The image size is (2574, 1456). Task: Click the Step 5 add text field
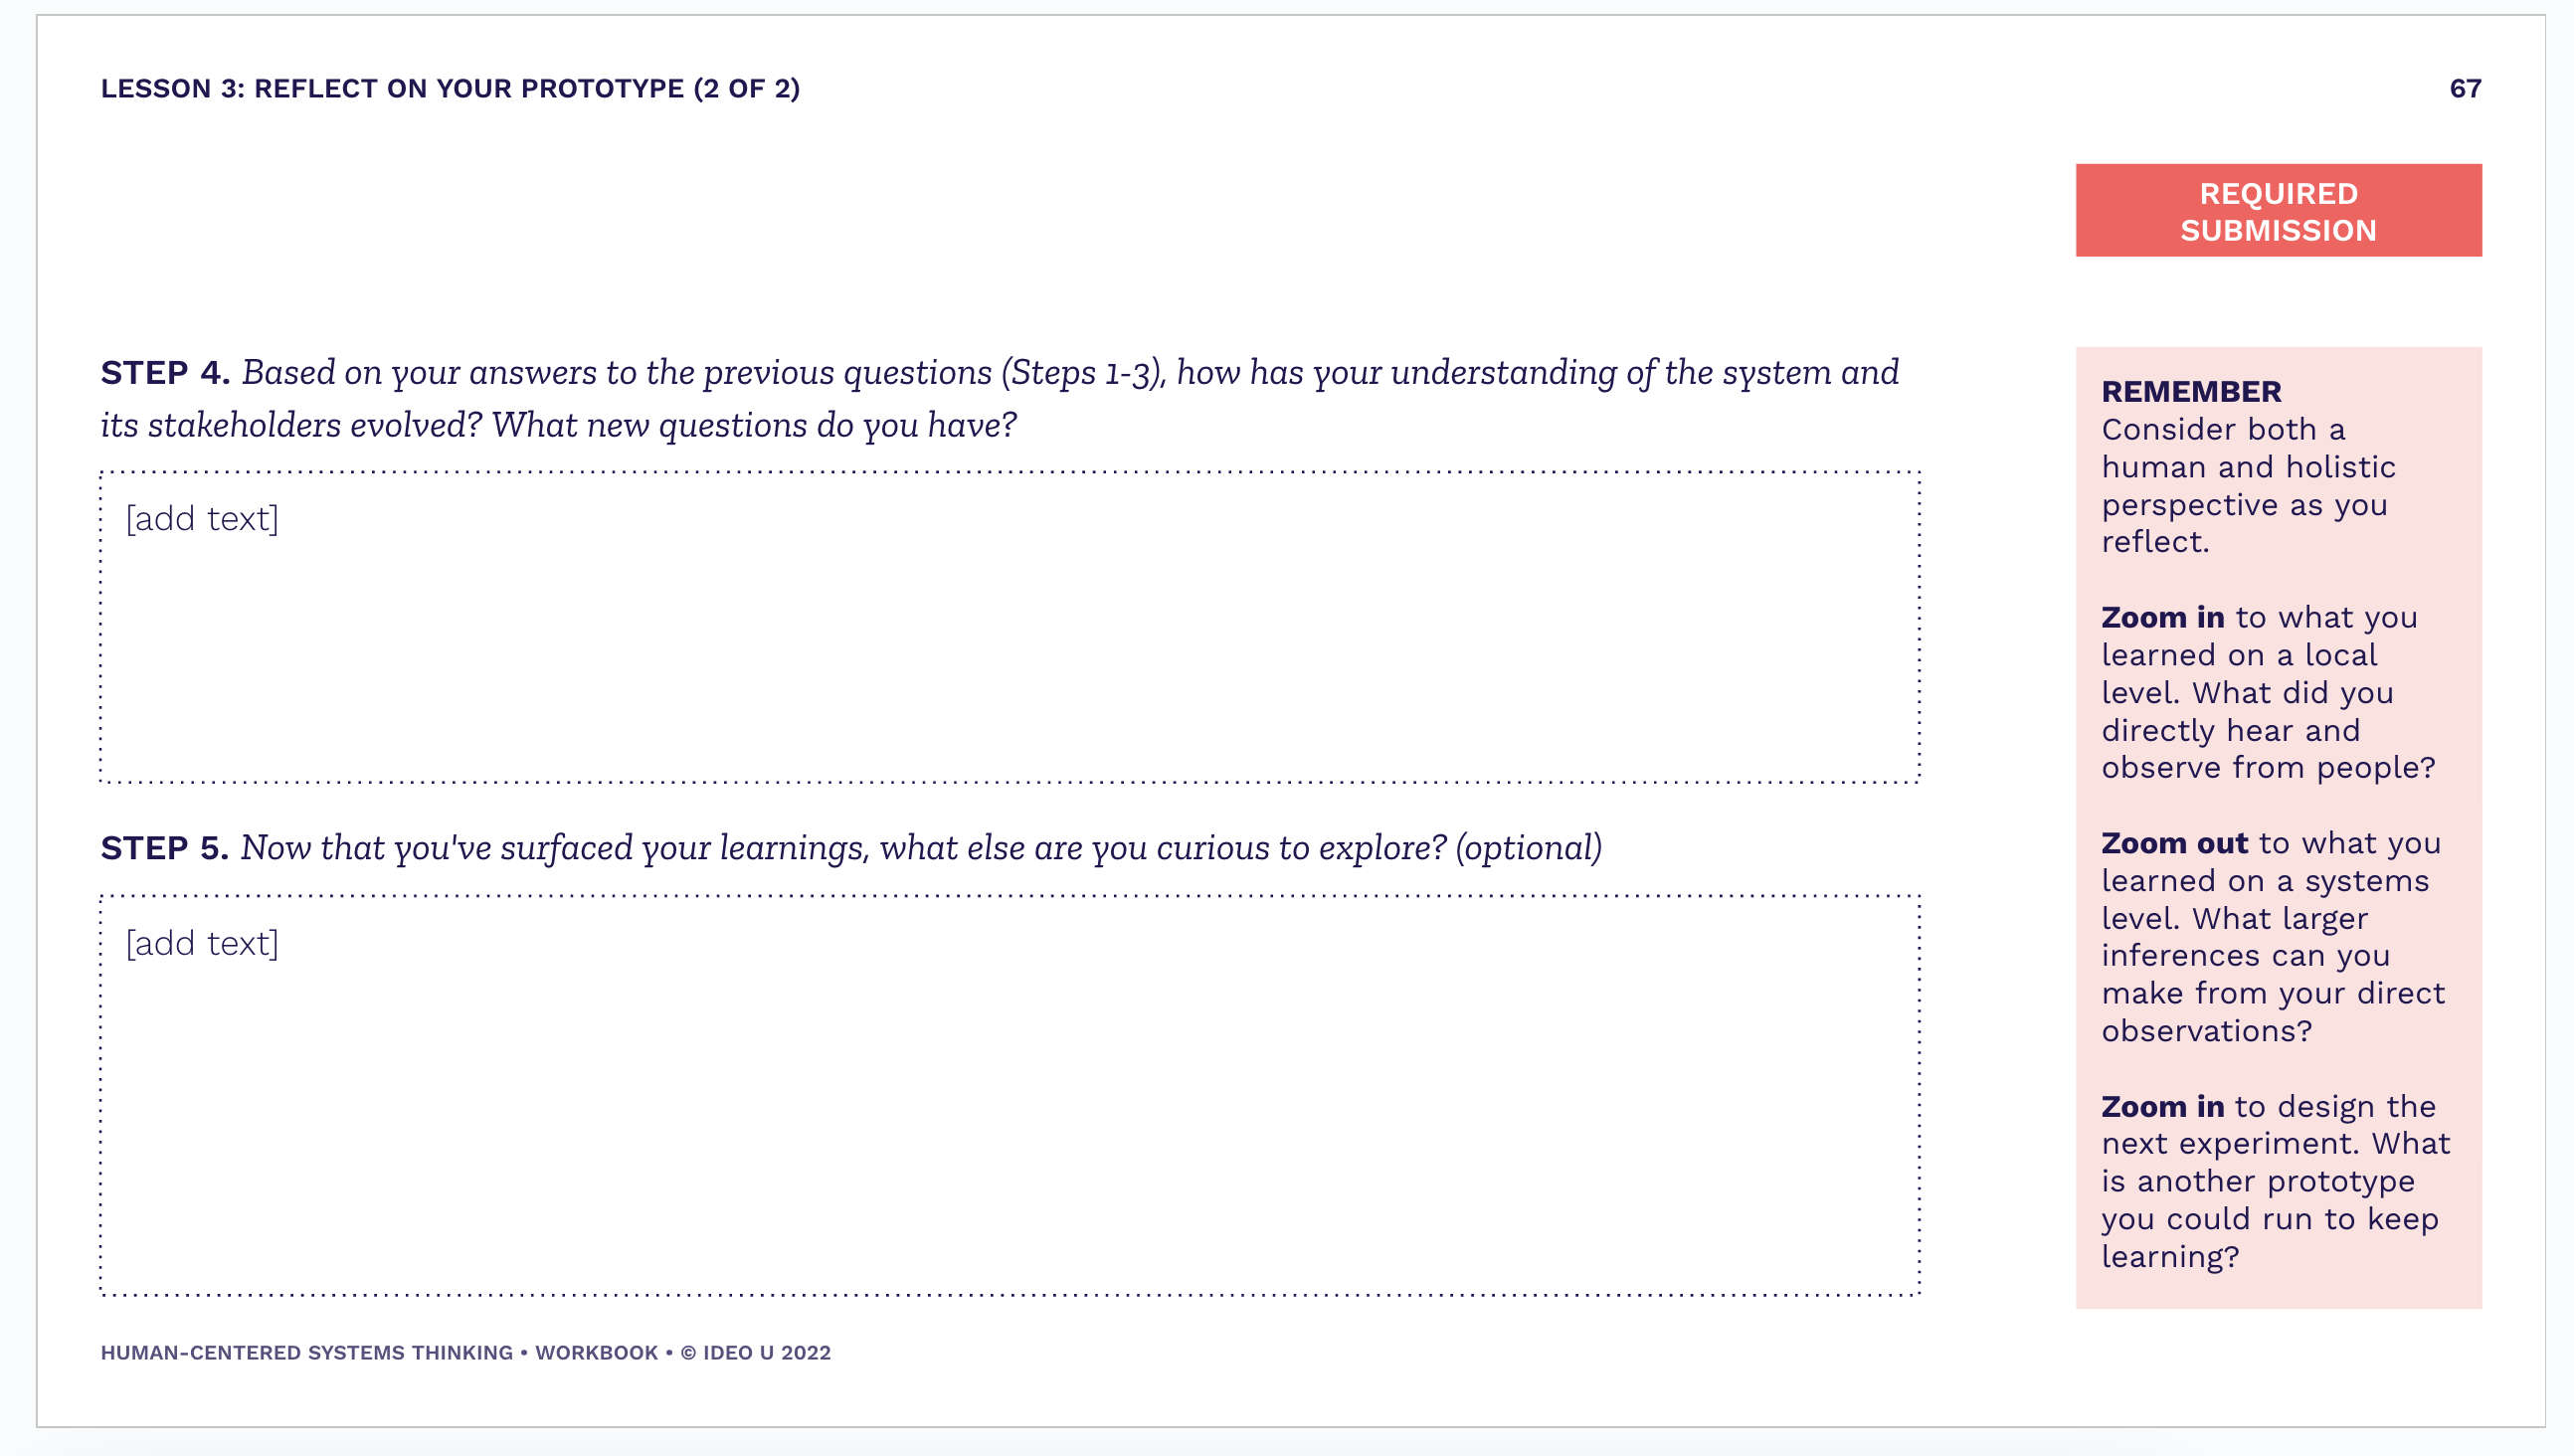click(1010, 1095)
